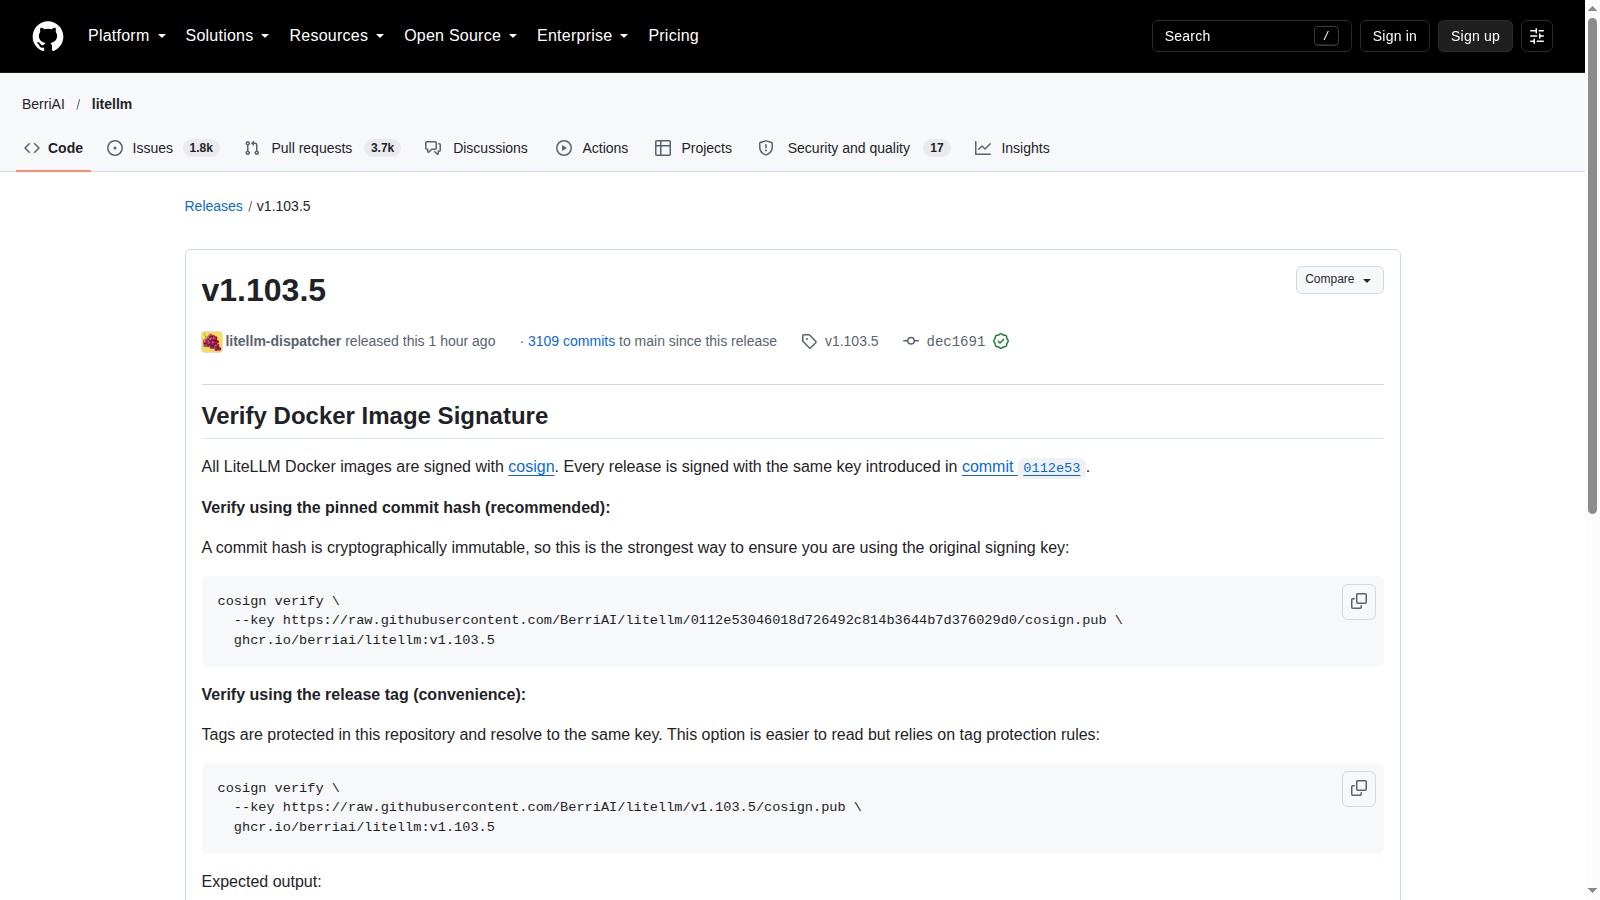Open the command palette icon beside Sign up
The height and width of the screenshot is (900, 1600).
pyautogui.click(x=1537, y=36)
